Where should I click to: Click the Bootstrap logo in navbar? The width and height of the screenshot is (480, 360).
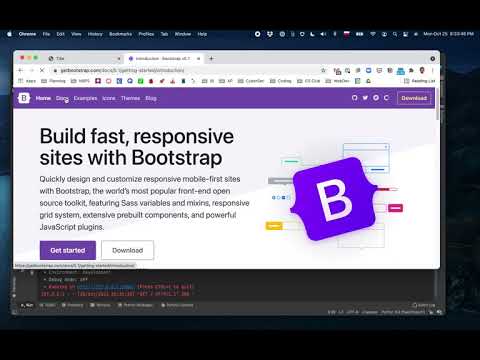pyautogui.click(x=24, y=98)
